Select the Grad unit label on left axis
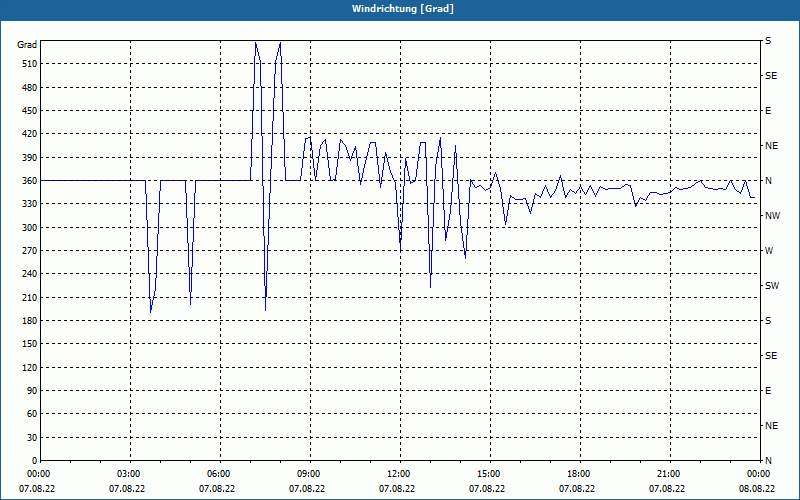Image resolution: width=800 pixels, height=500 pixels. [27, 45]
